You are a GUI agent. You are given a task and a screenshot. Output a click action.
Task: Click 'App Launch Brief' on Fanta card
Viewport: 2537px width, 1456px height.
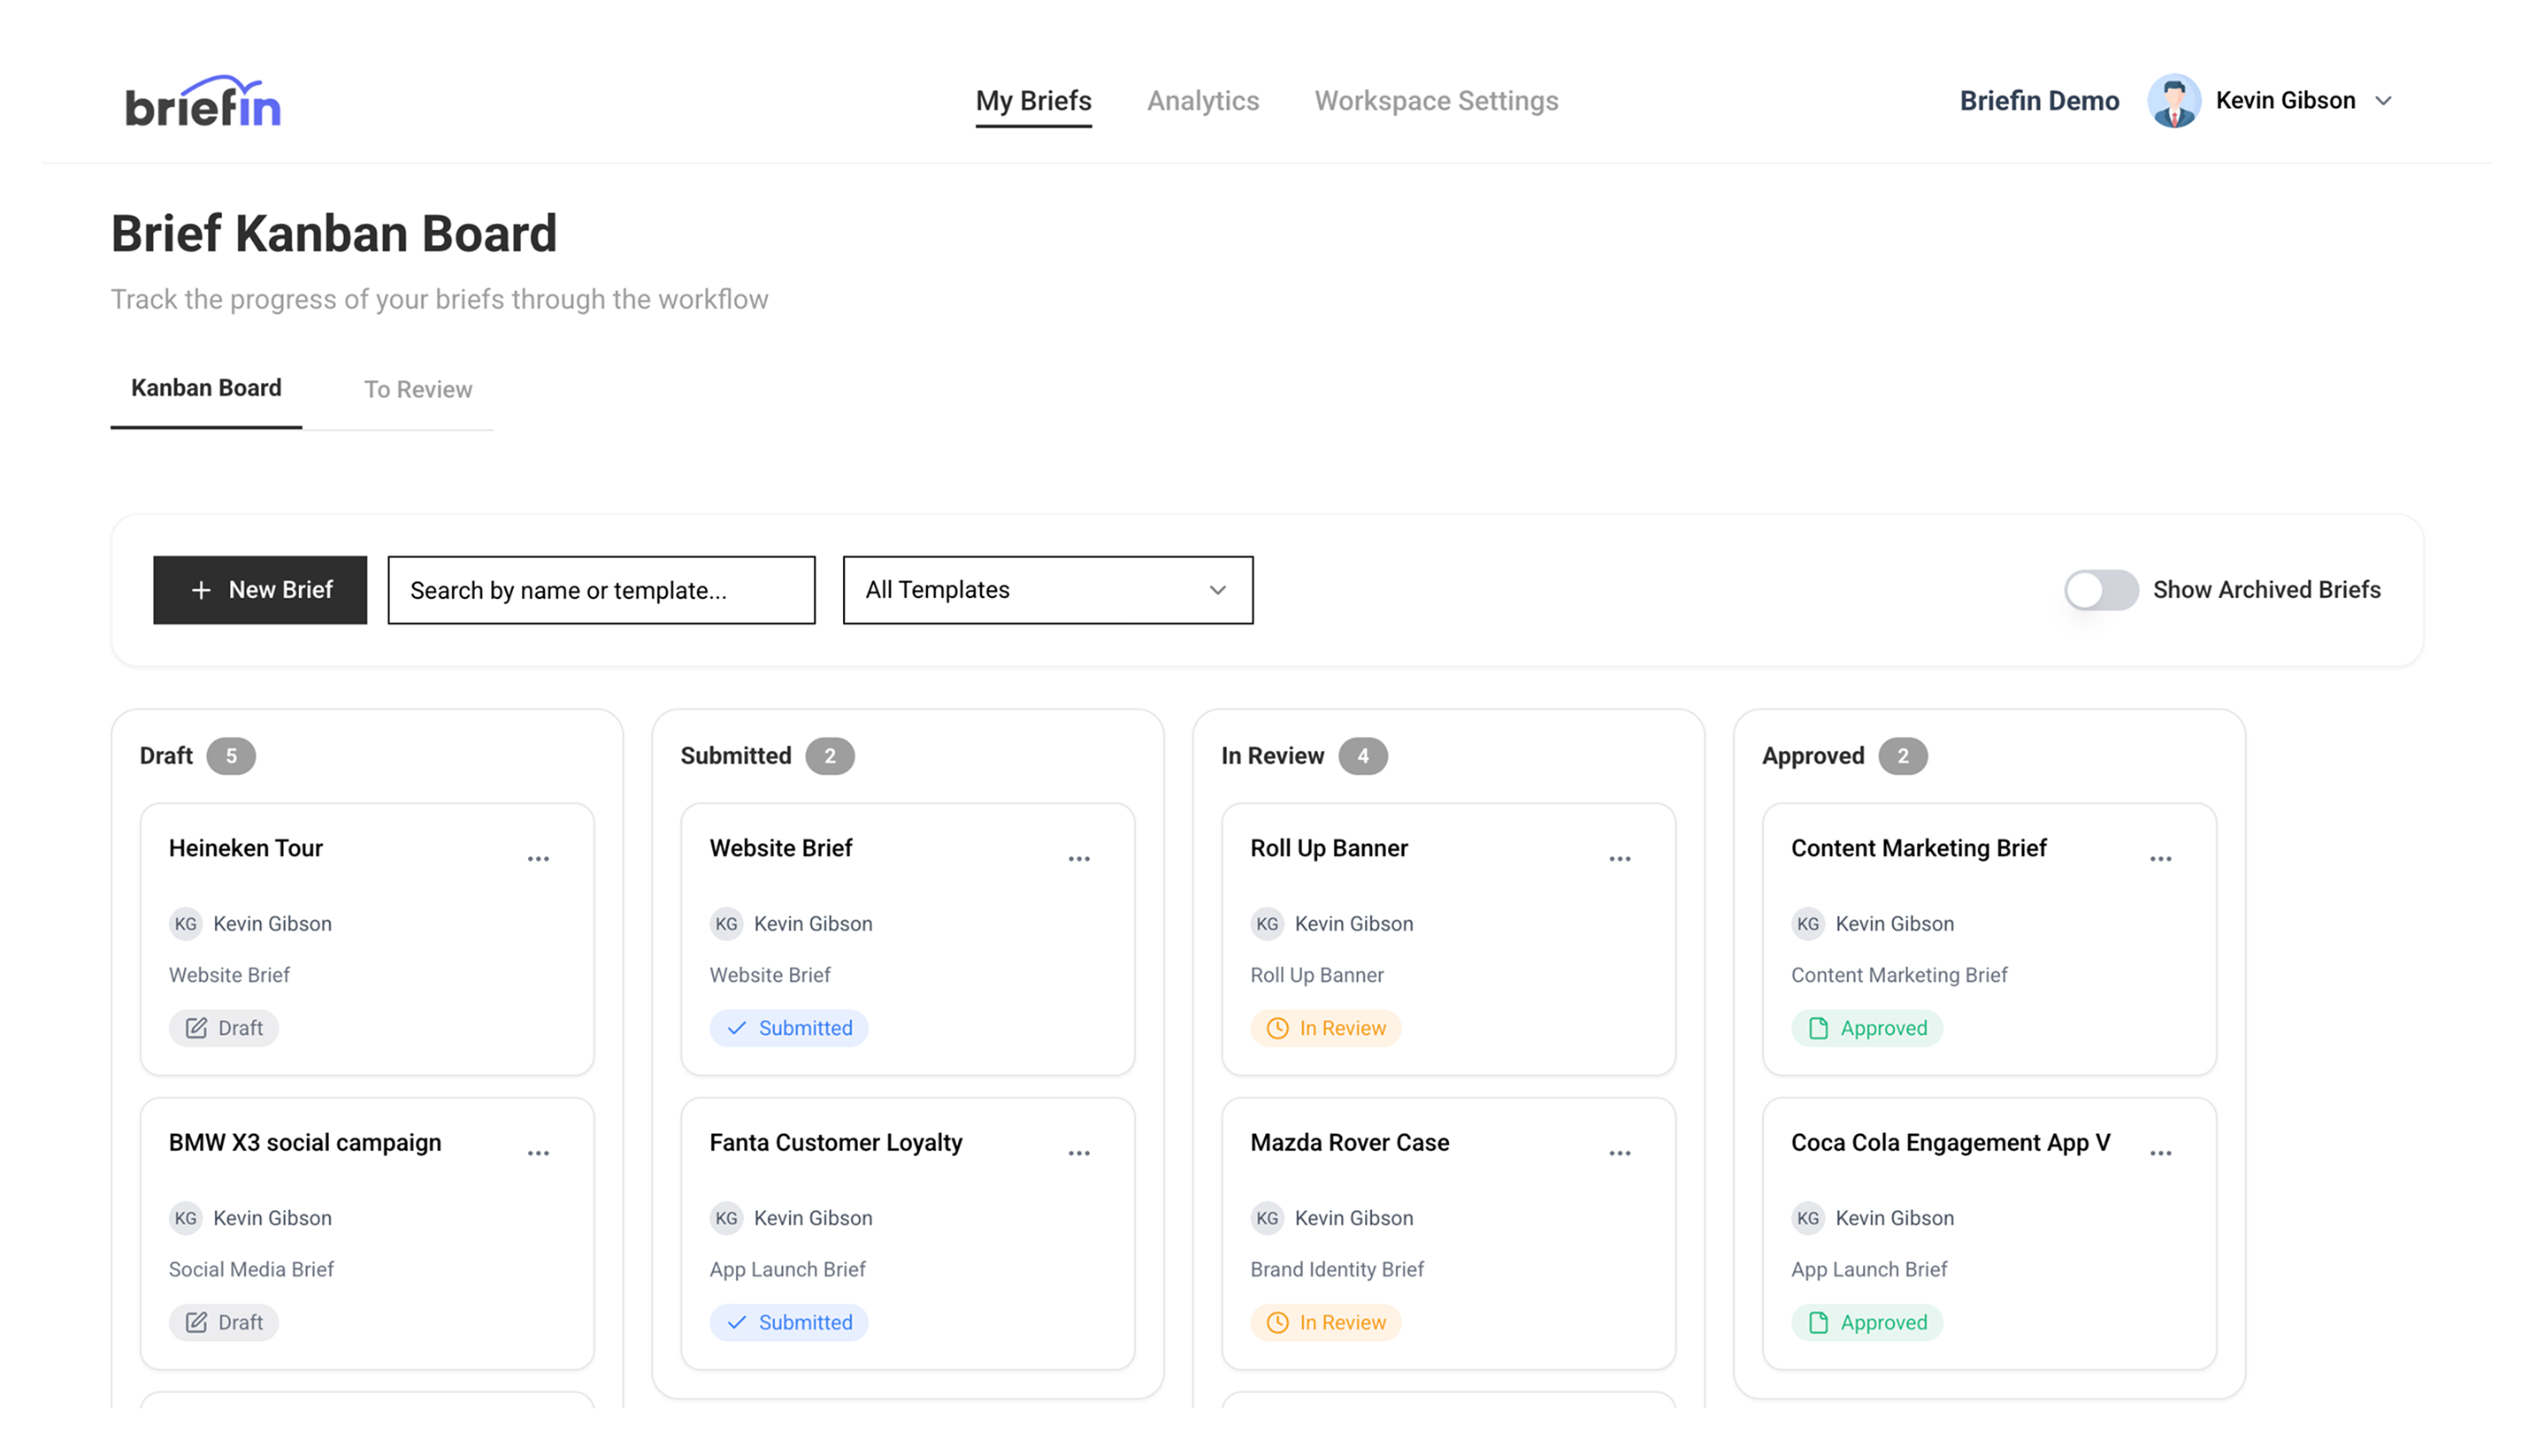click(788, 1269)
